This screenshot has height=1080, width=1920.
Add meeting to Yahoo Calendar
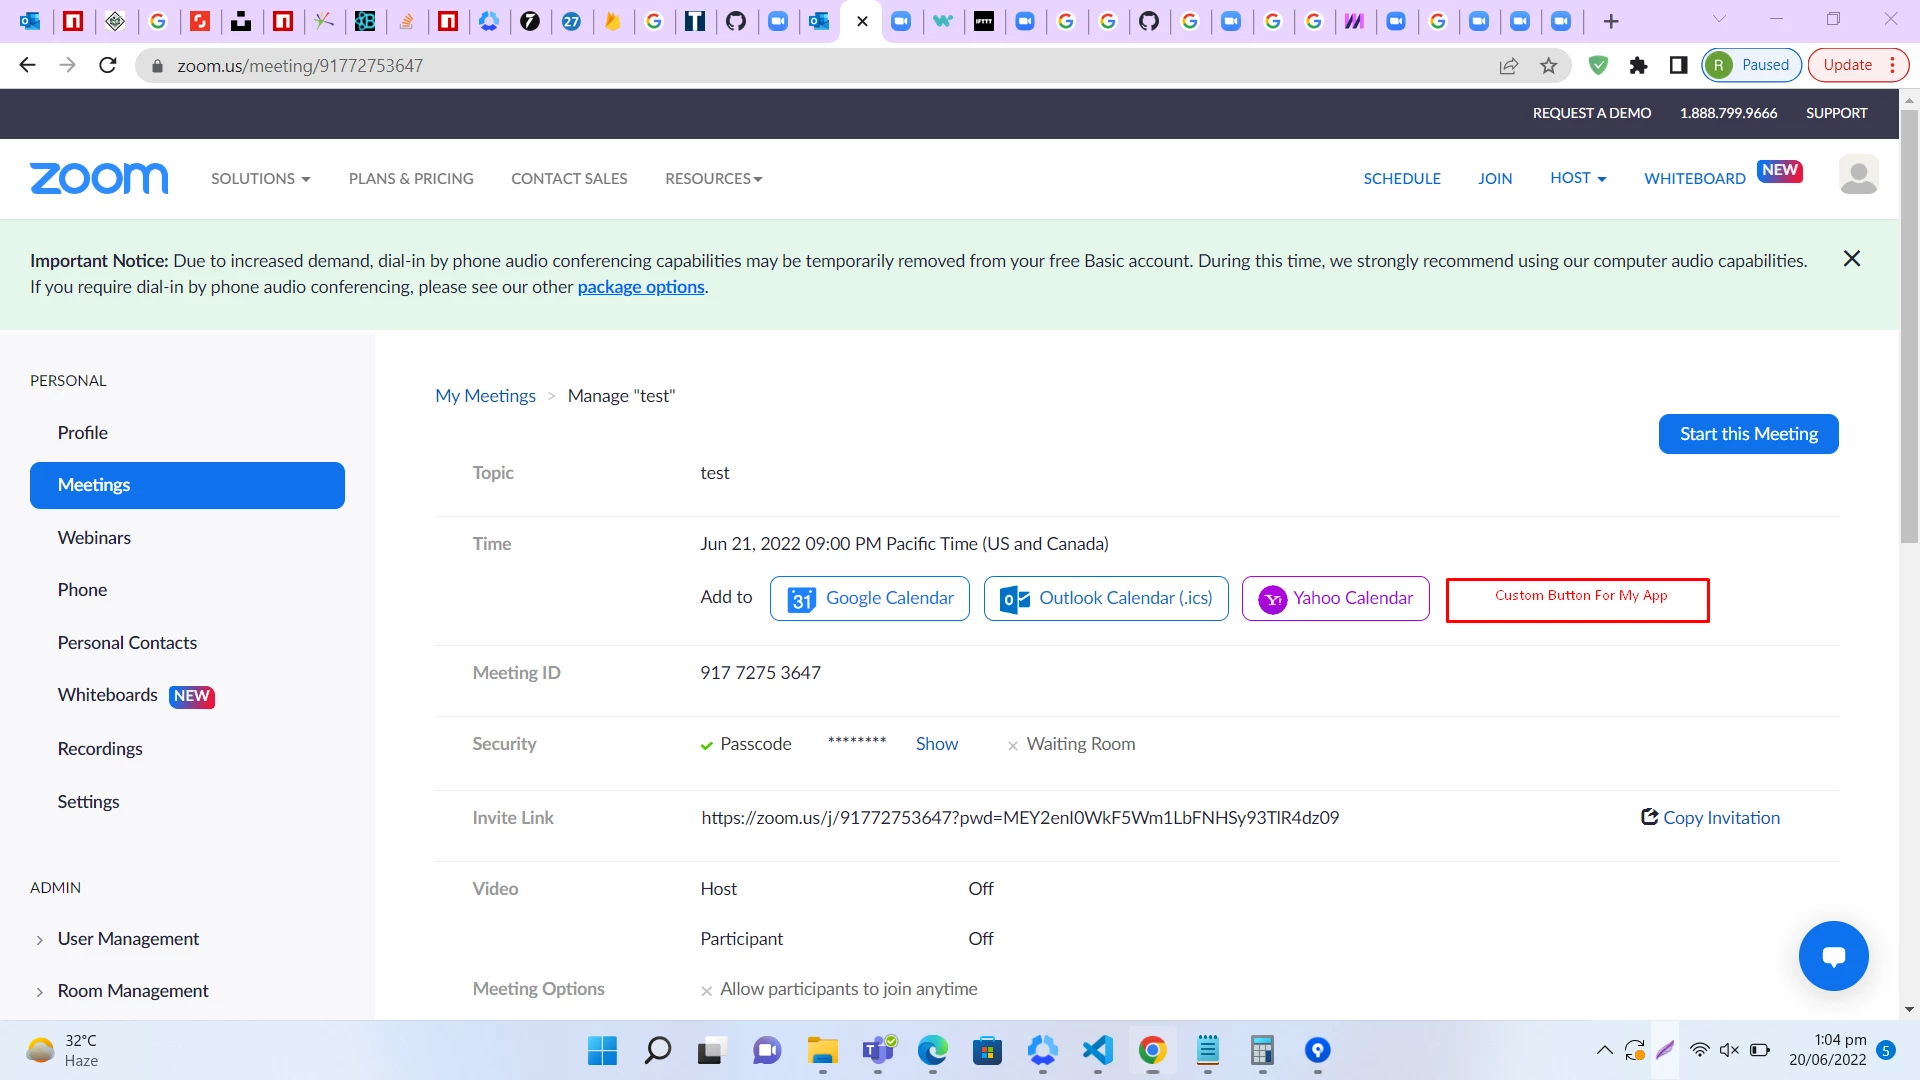[1335, 598]
